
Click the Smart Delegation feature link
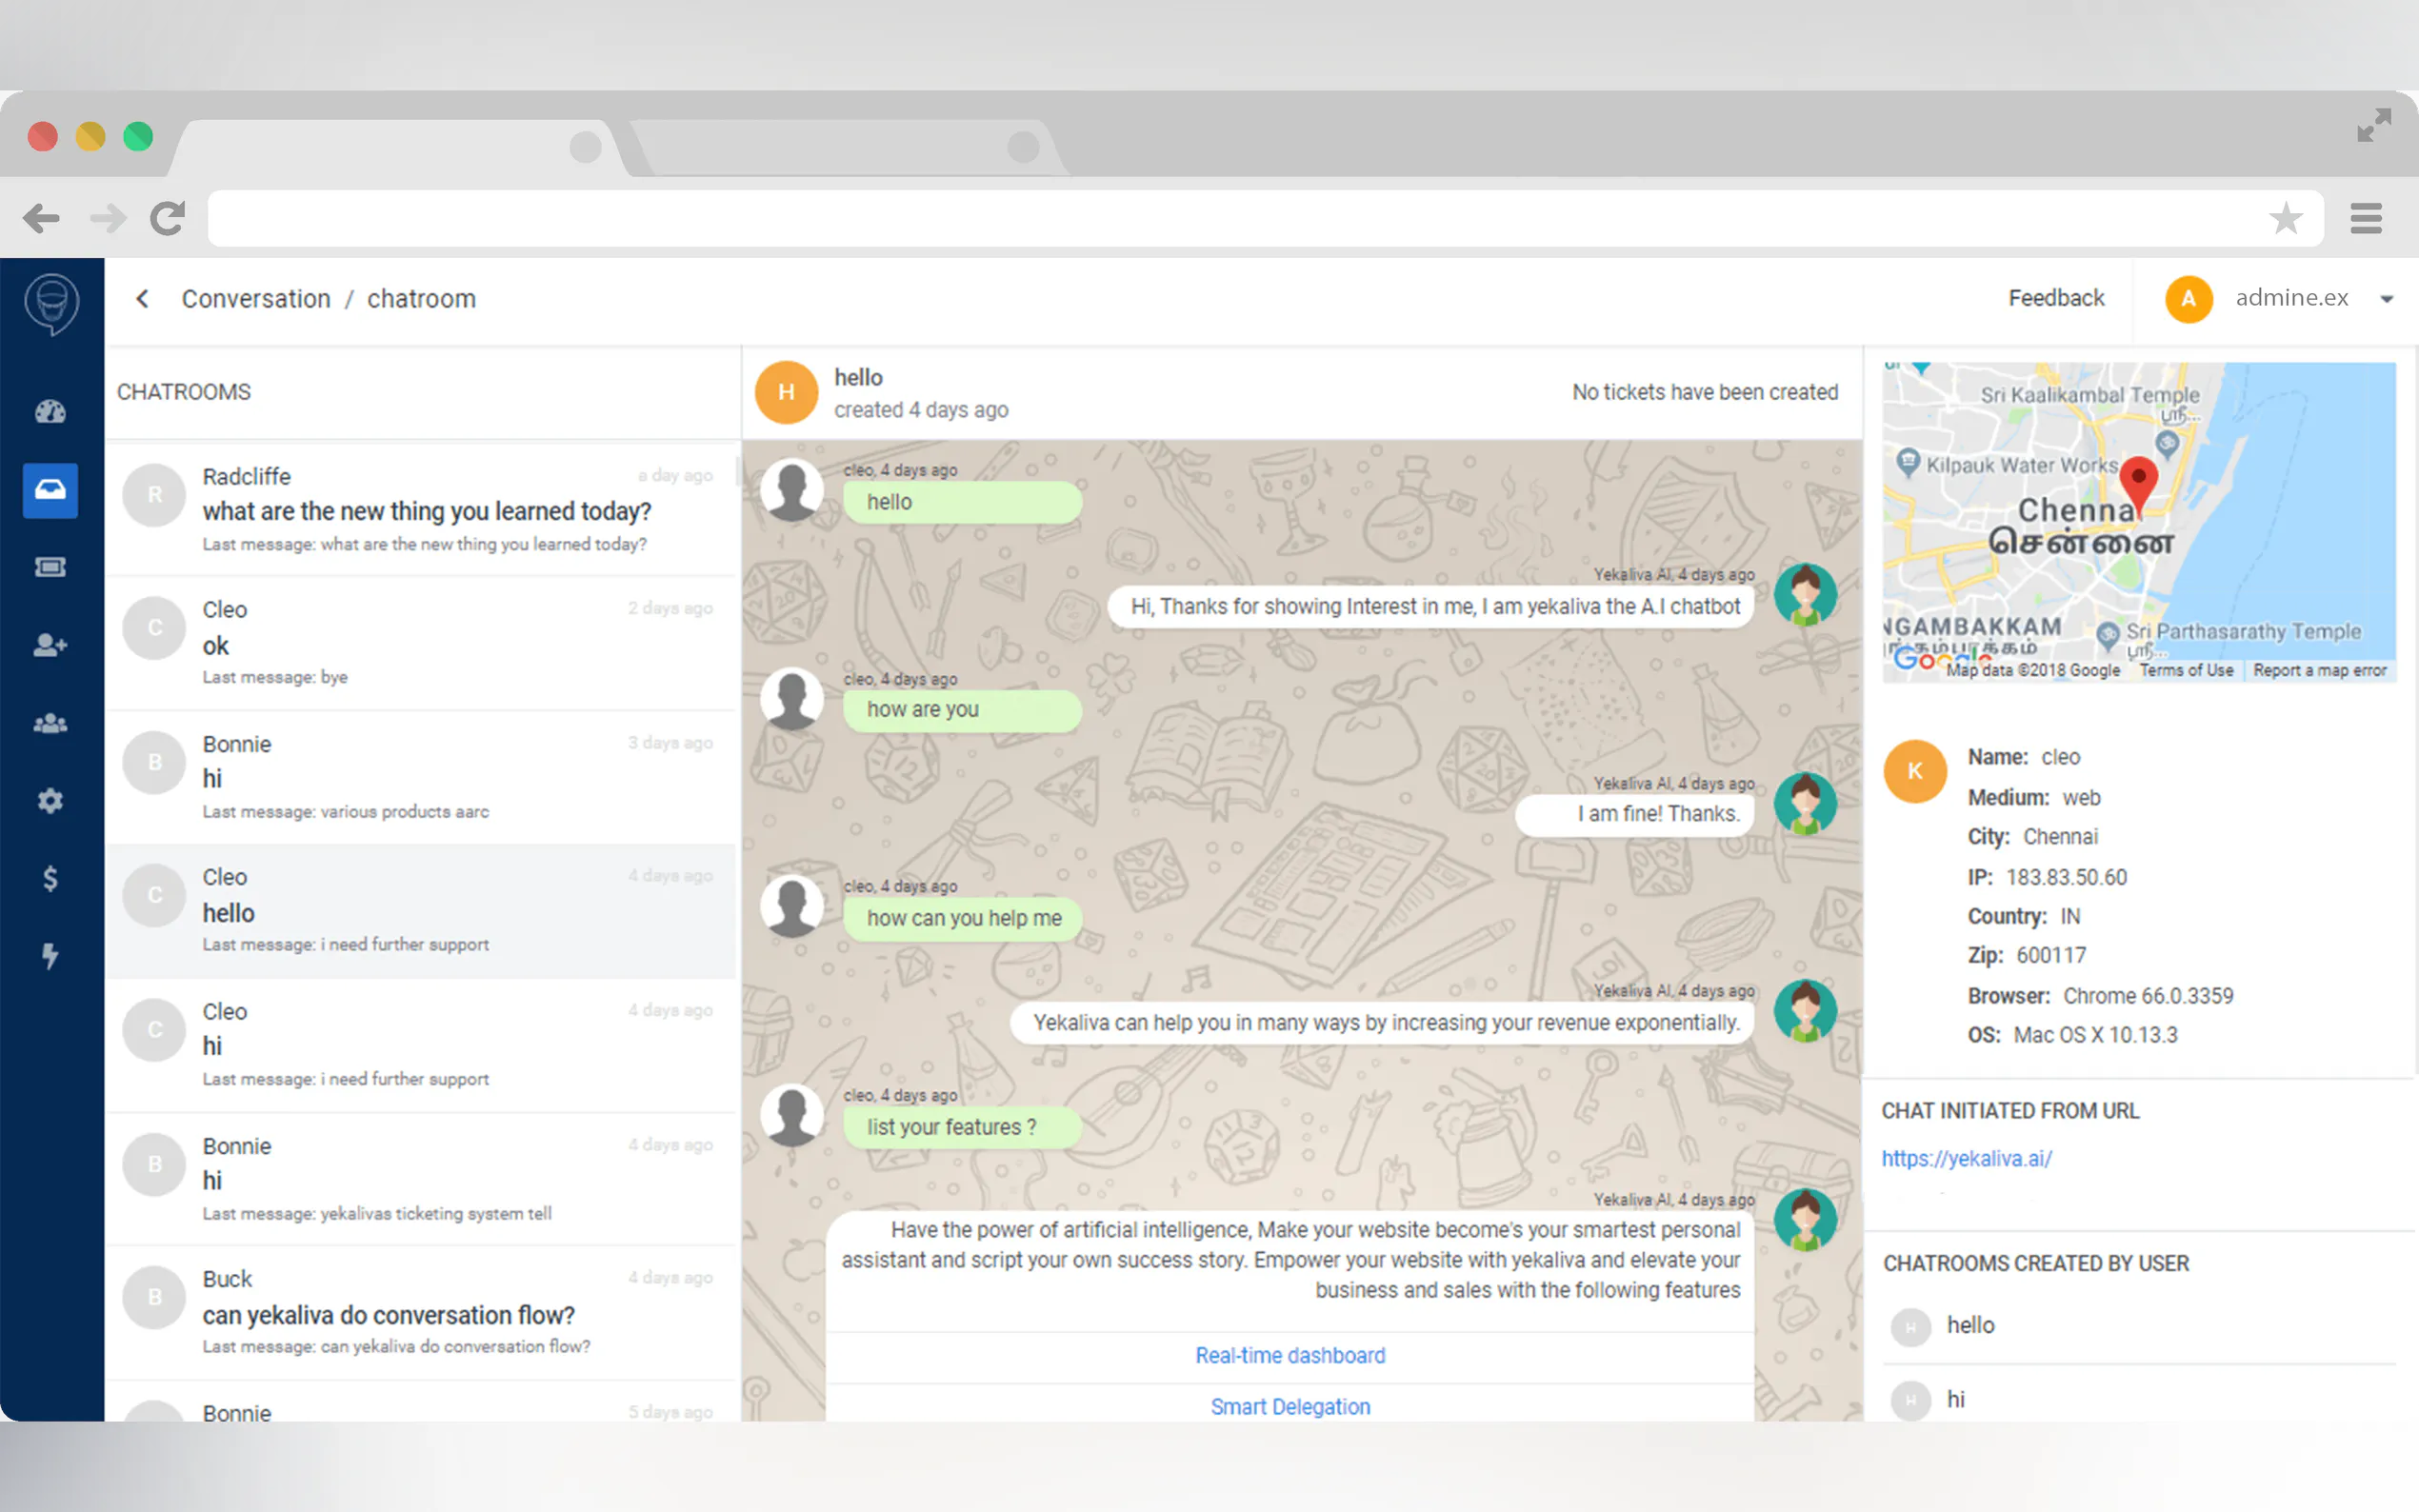tap(1290, 1406)
